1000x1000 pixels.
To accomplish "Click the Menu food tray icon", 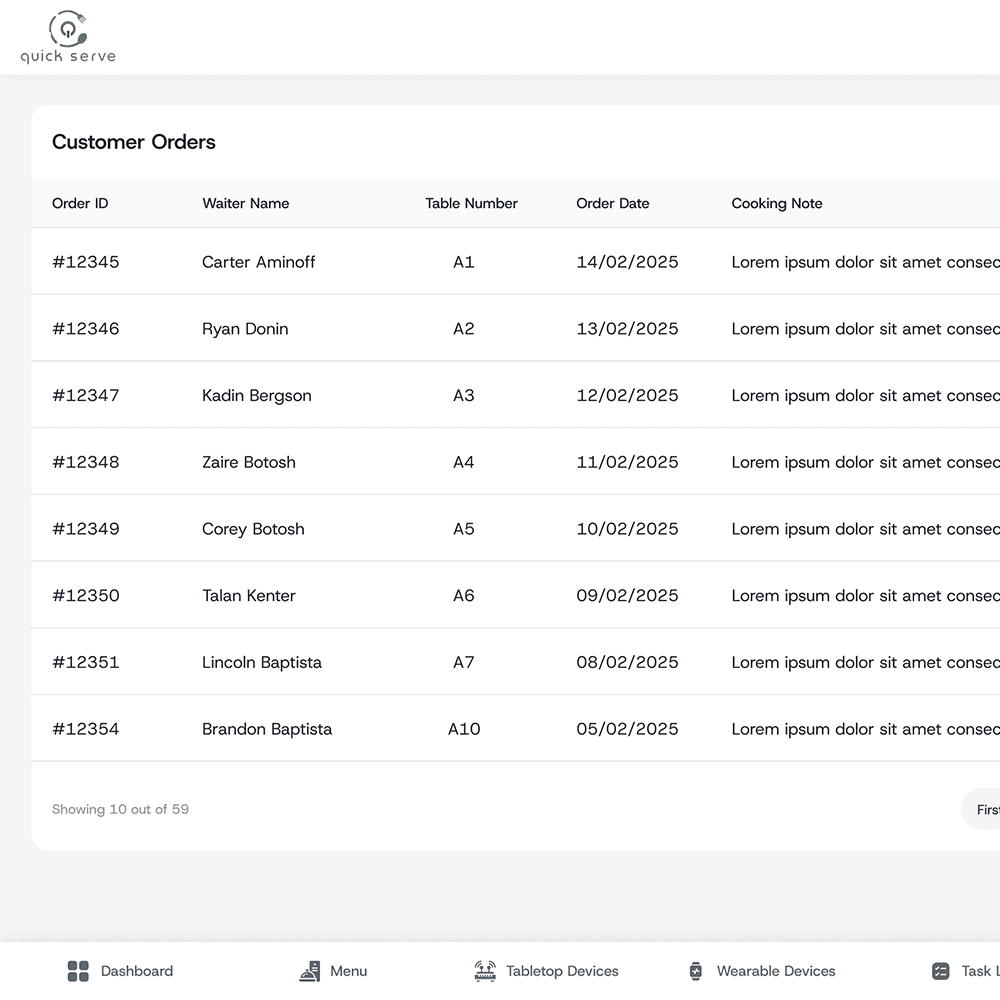I will 310,971.
